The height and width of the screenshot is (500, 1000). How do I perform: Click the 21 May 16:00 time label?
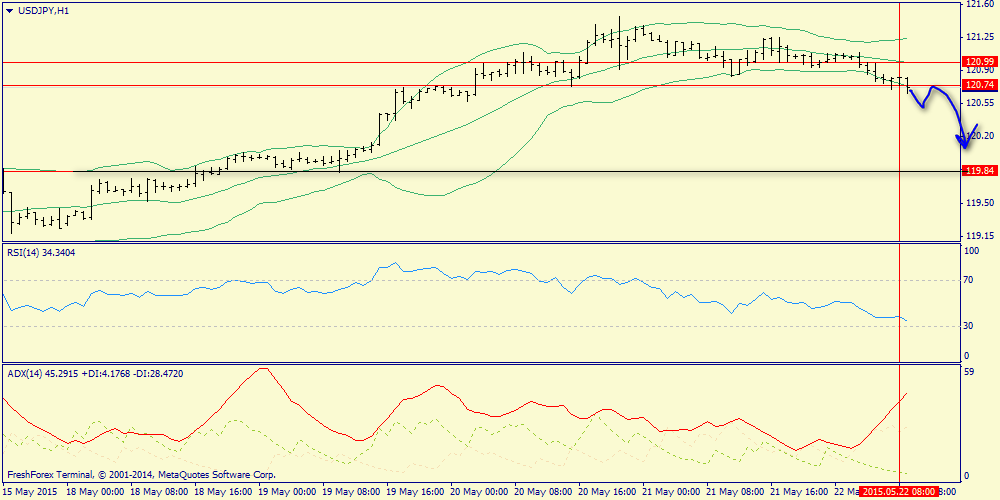pyautogui.click(x=798, y=492)
